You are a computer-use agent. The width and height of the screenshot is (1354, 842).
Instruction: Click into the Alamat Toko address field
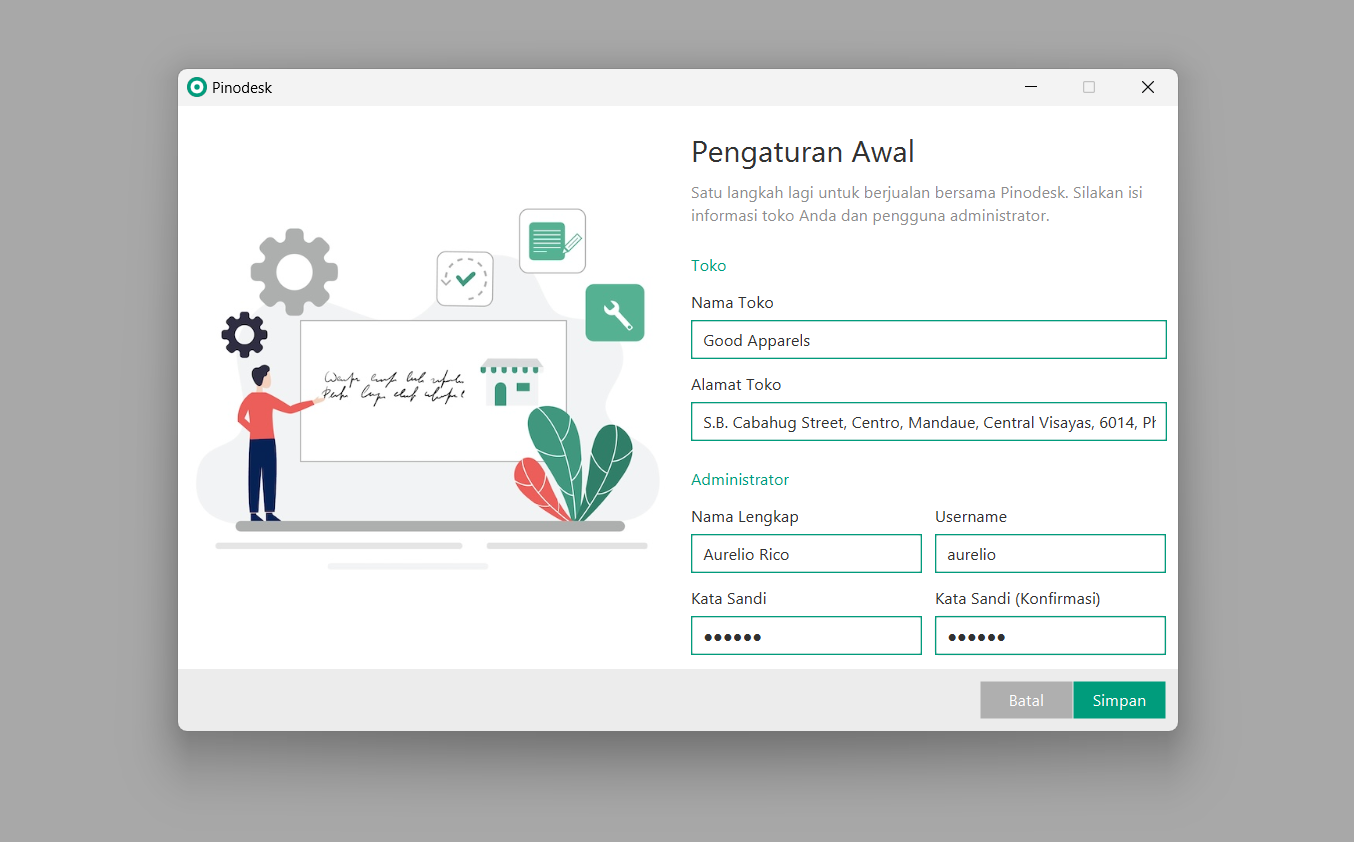(928, 422)
